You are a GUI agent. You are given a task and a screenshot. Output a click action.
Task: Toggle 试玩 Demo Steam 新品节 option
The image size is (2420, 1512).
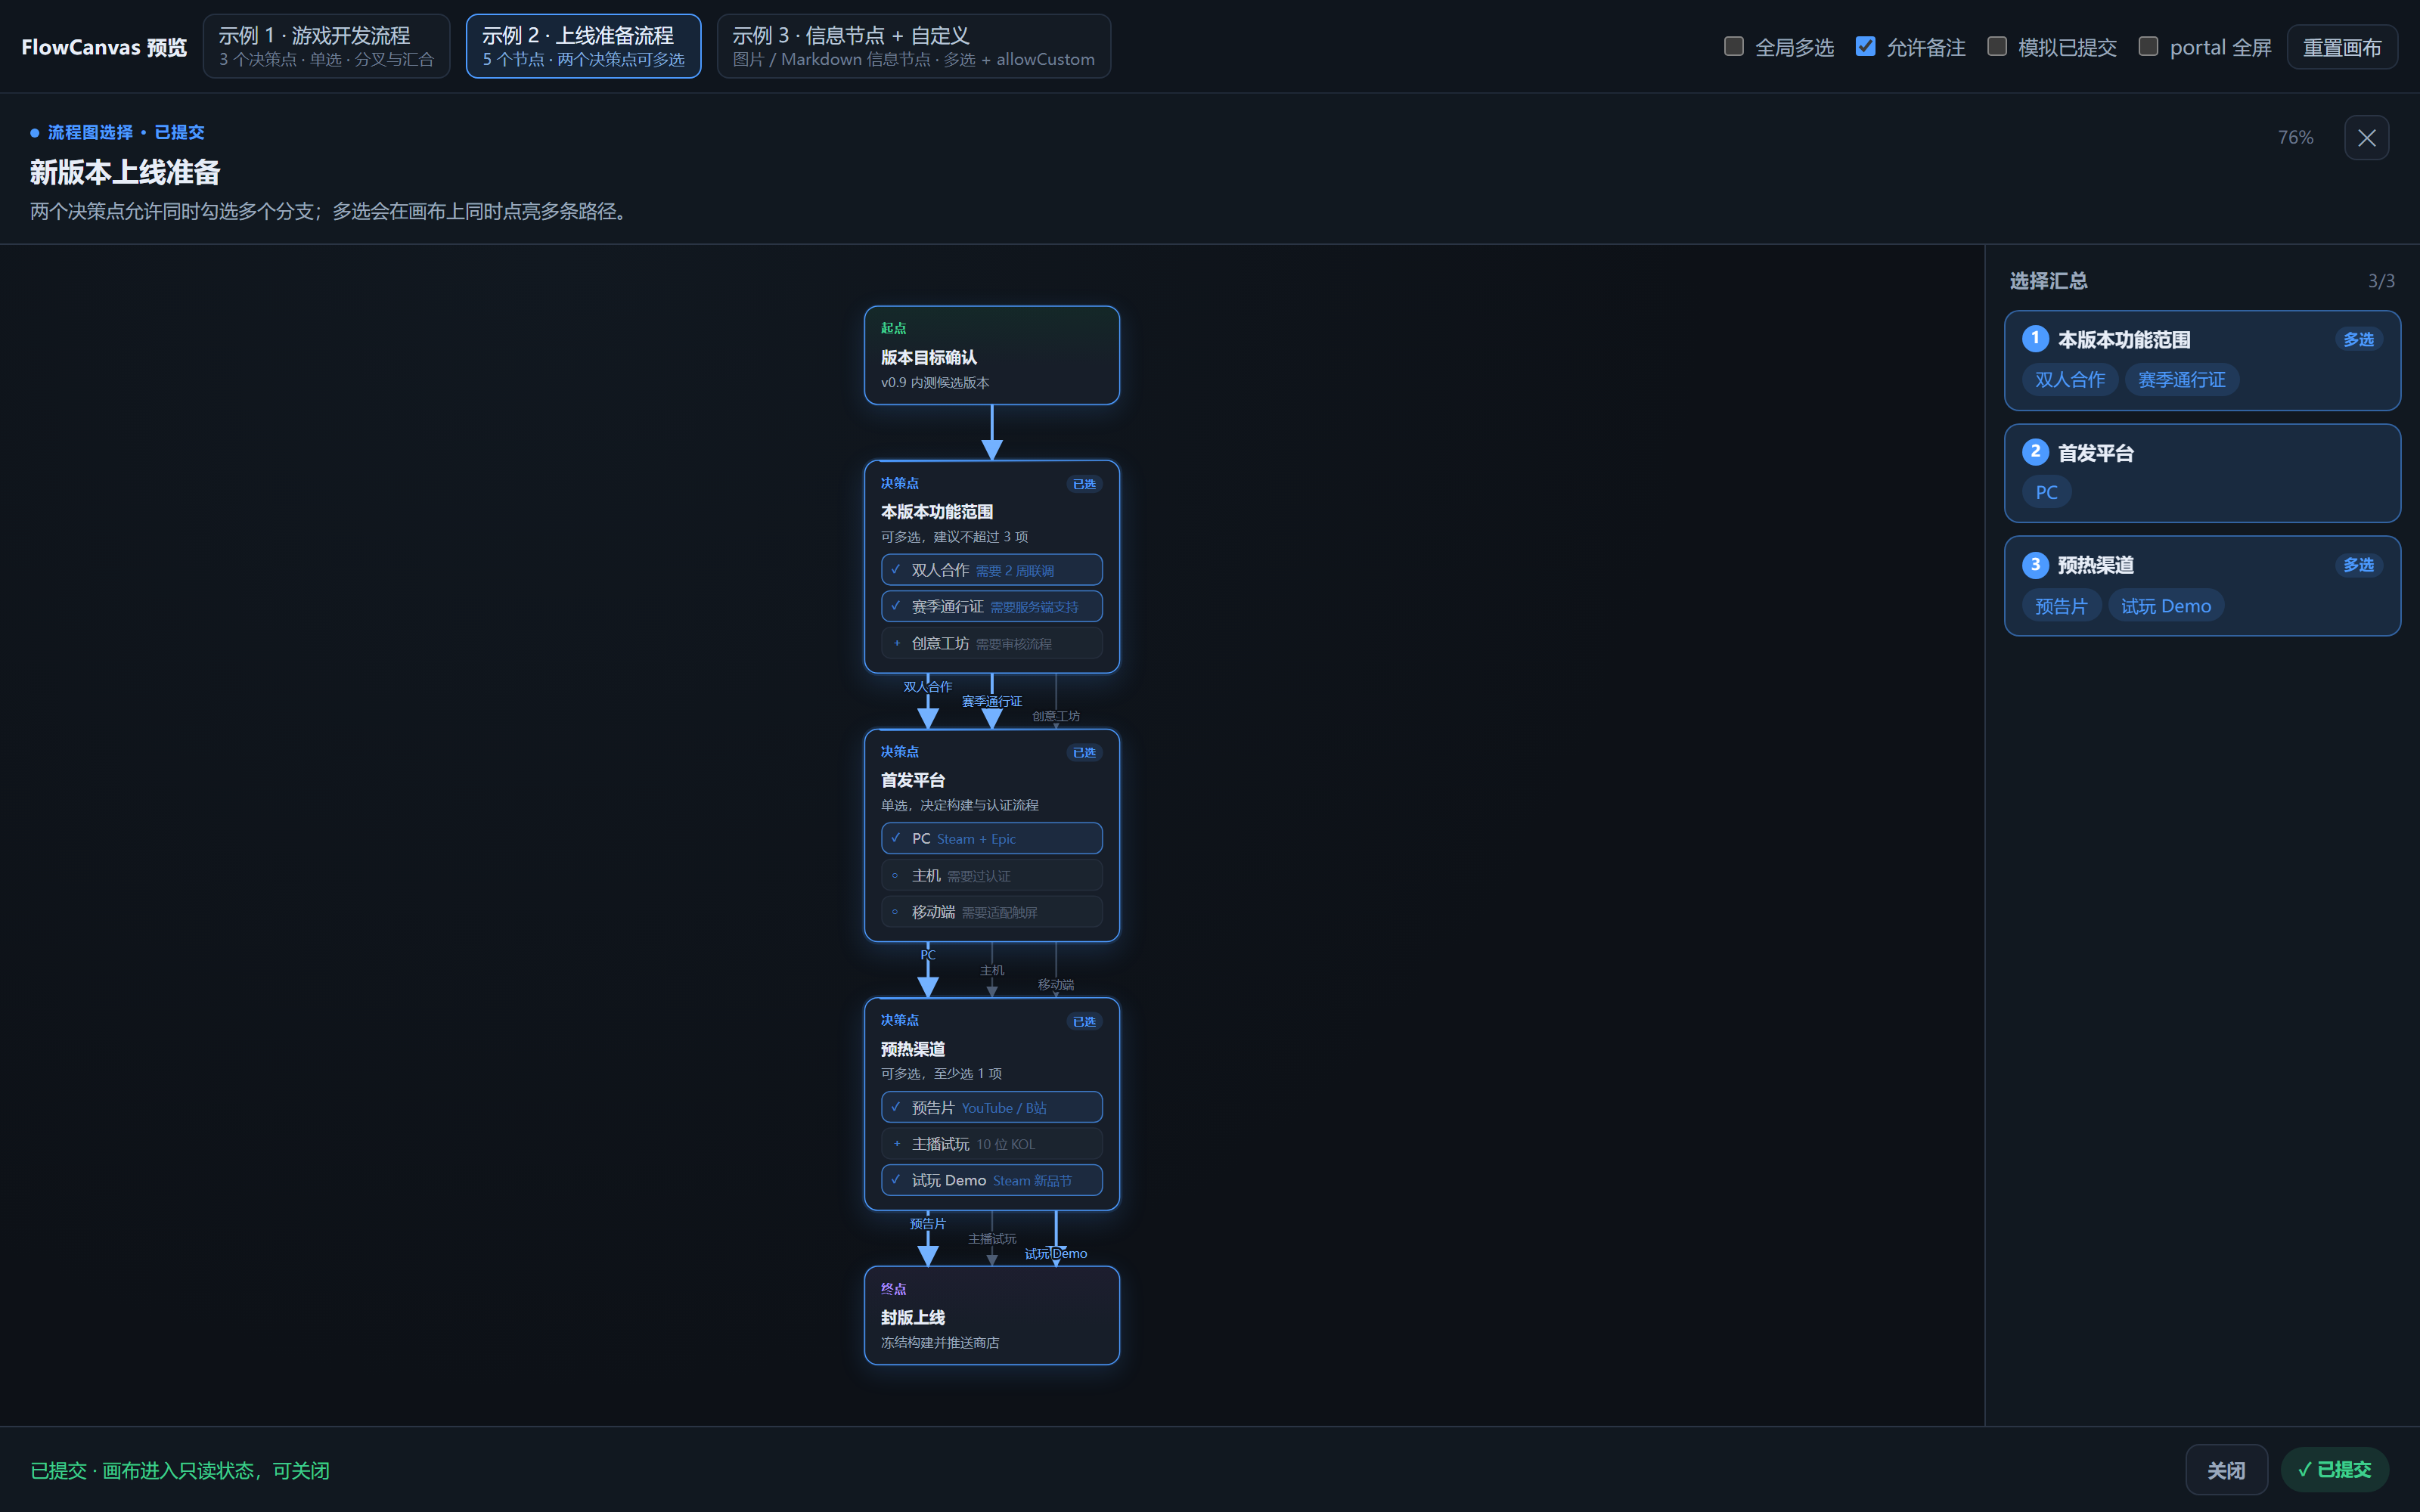point(991,1180)
